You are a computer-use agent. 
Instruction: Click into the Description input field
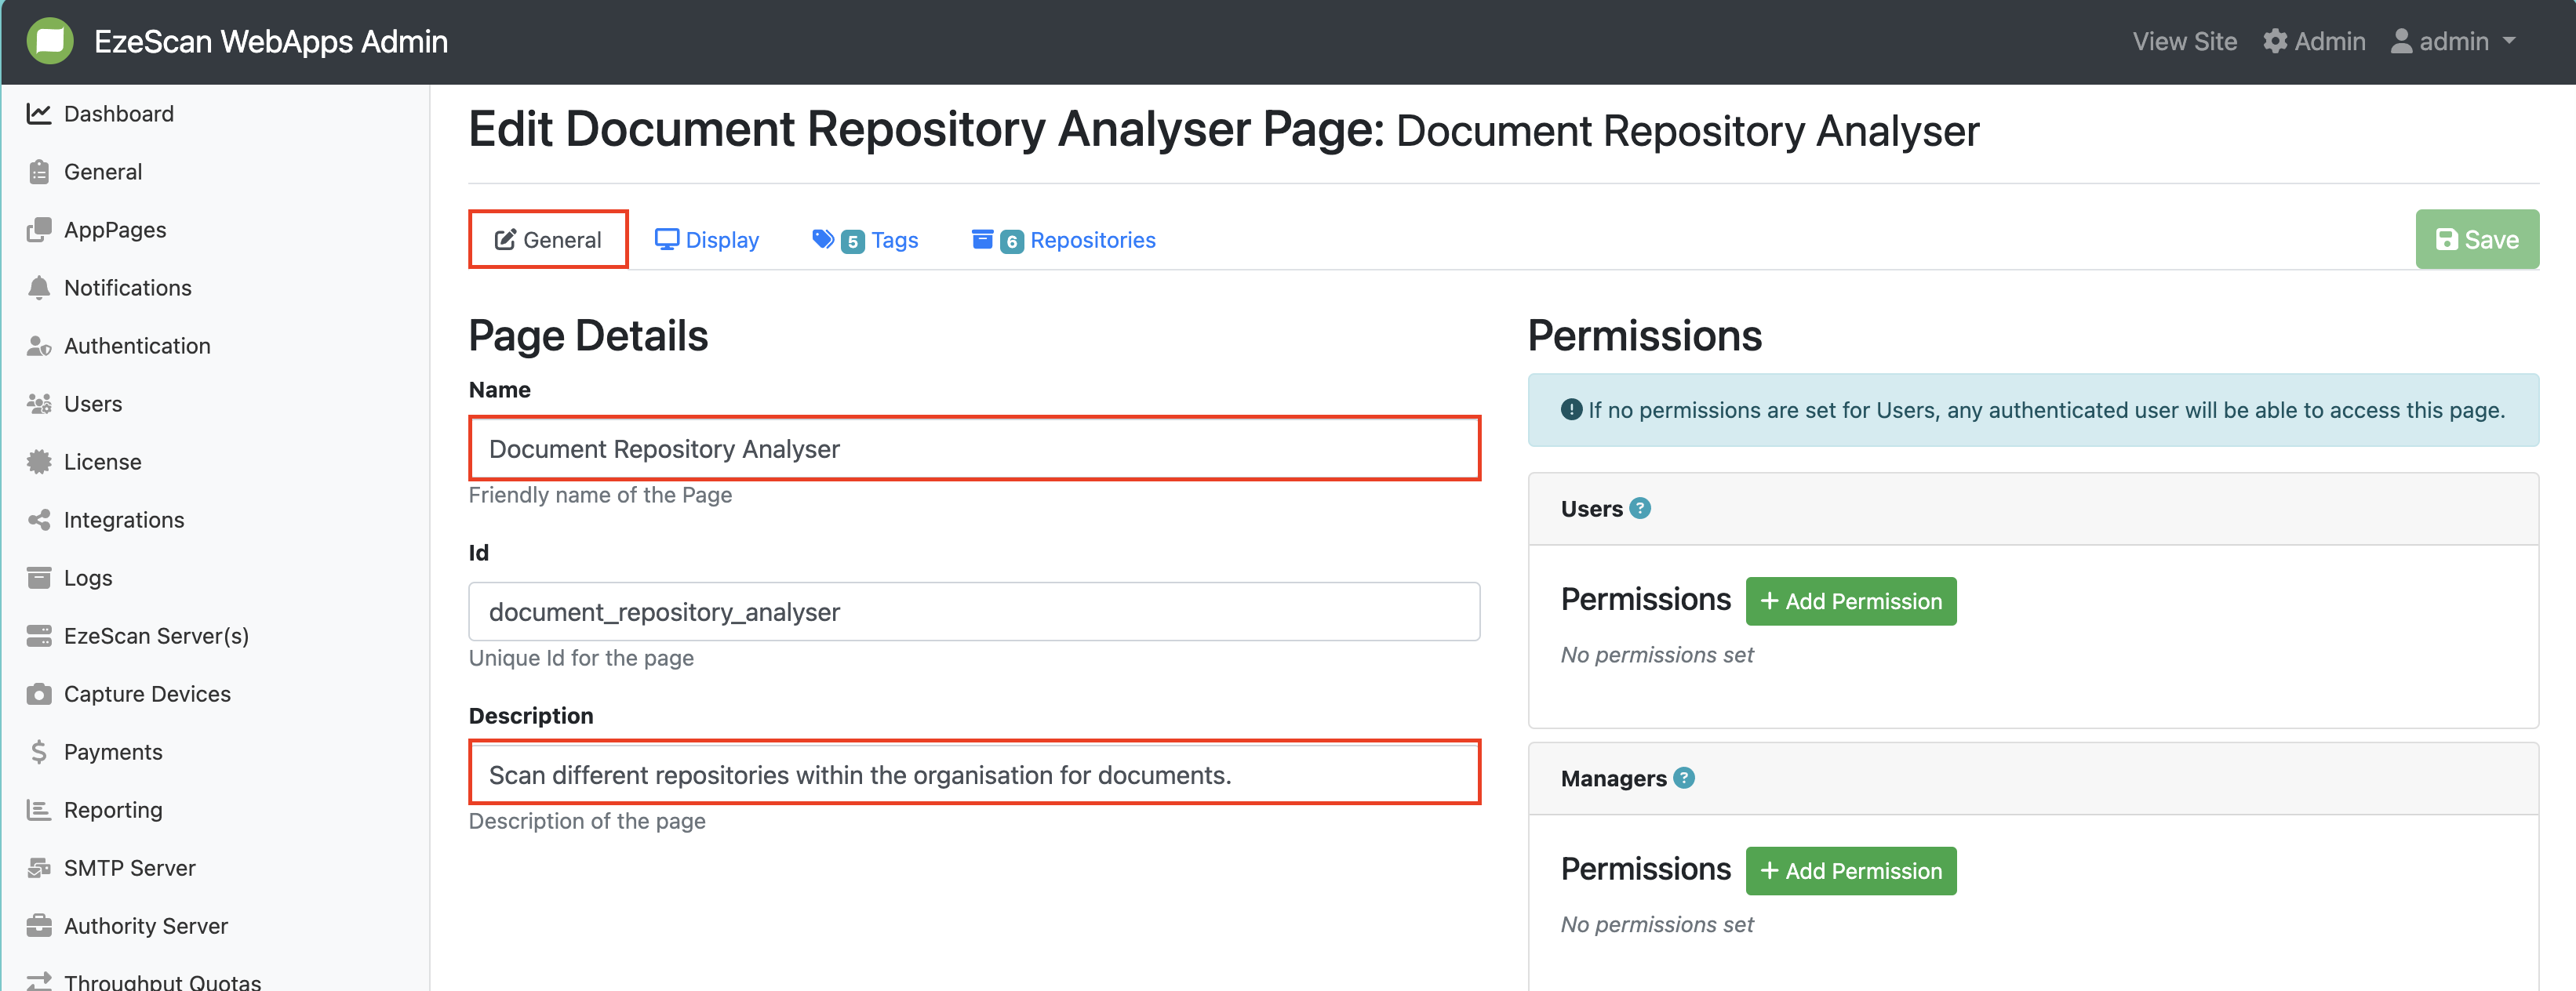point(974,774)
